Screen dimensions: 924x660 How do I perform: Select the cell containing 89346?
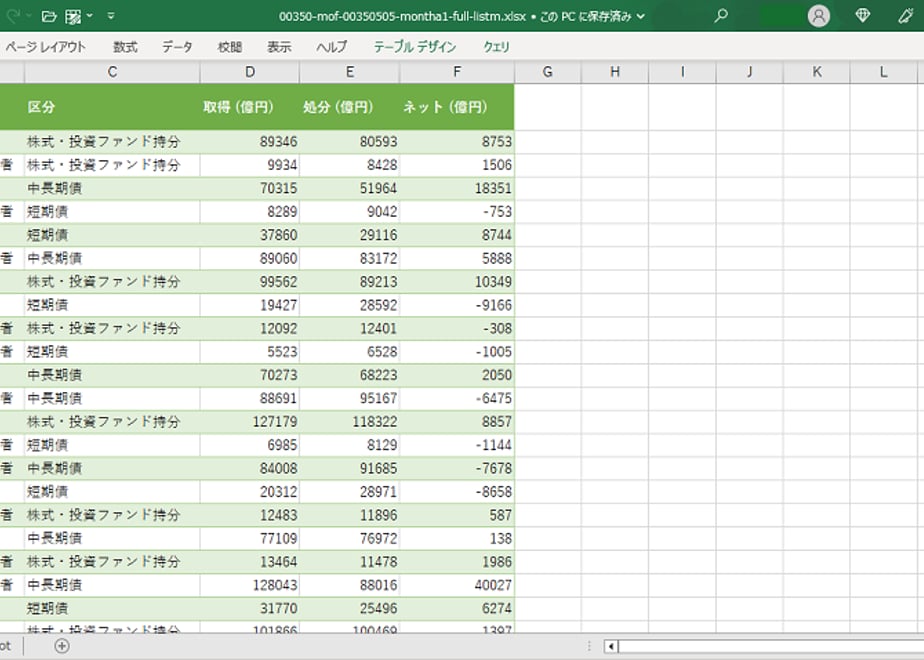250,141
